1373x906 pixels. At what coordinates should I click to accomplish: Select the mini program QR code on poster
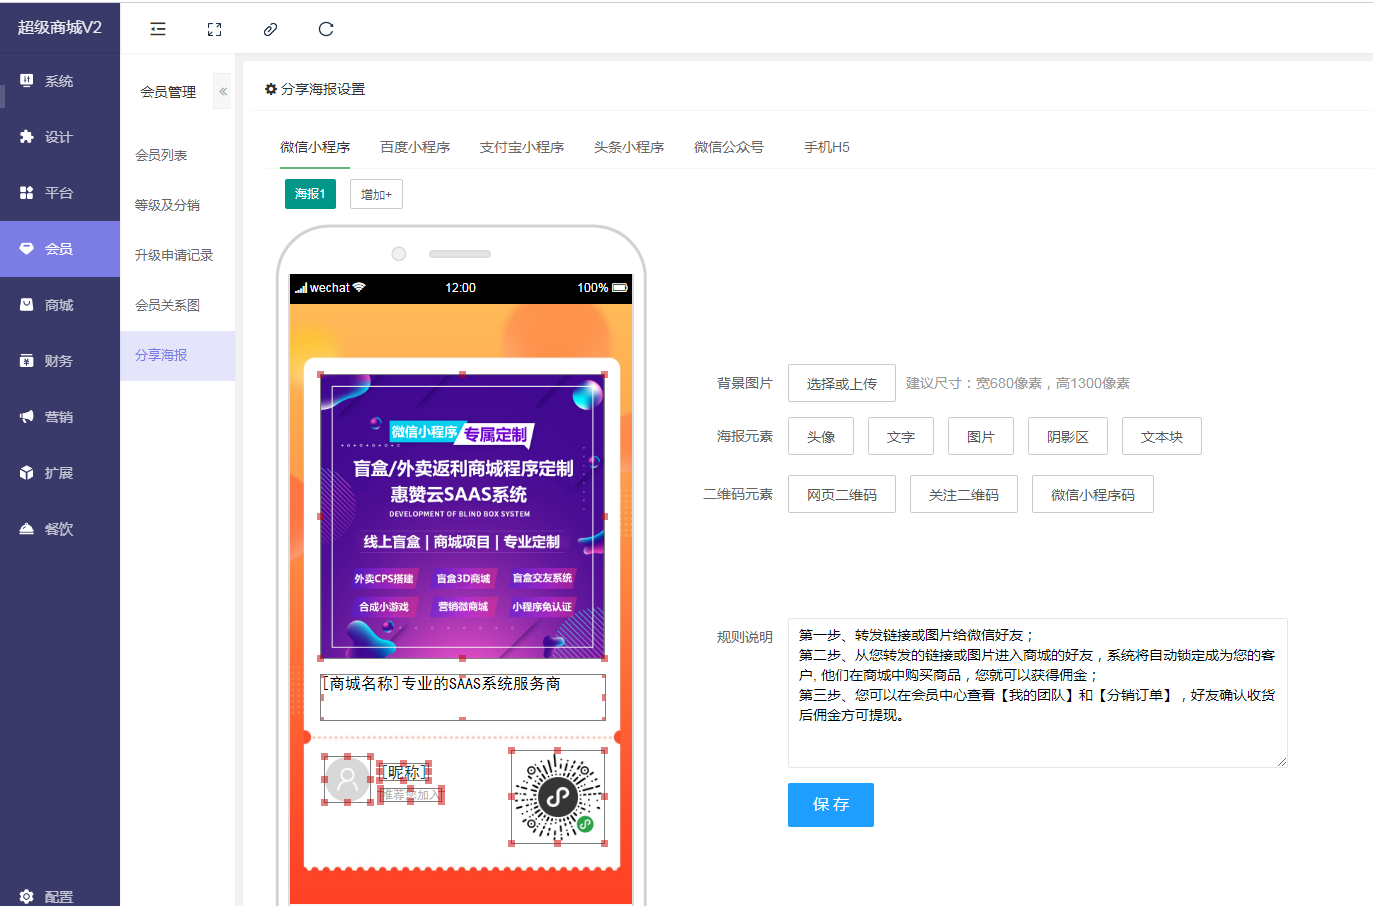tap(558, 797)
